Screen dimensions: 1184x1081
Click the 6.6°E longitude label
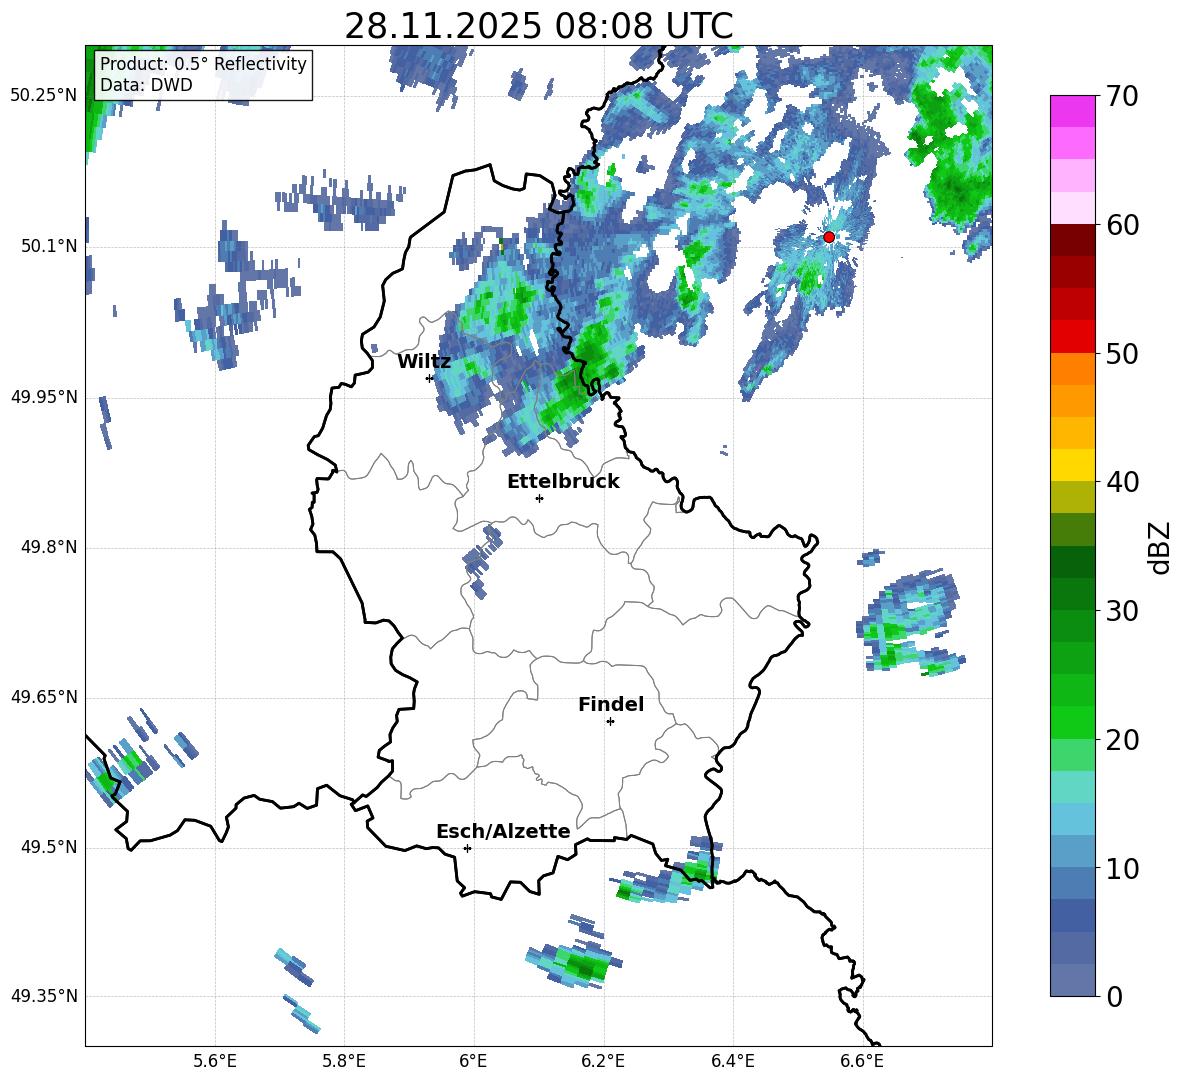pos(862,1061)
